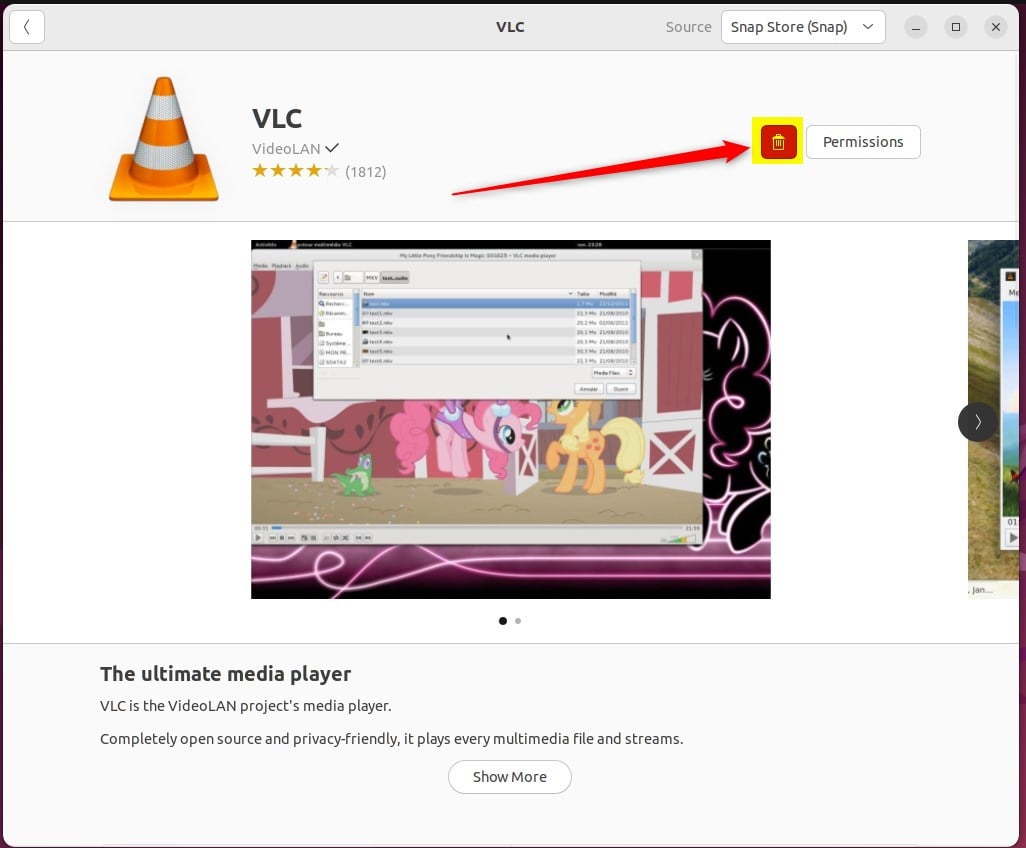Open the Permissions settings

863,142
